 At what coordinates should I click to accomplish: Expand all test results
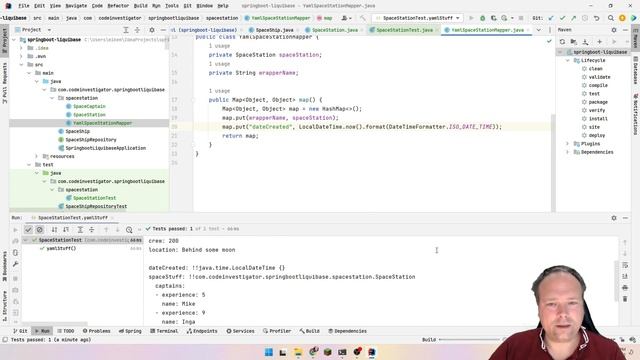click(80, 229)
